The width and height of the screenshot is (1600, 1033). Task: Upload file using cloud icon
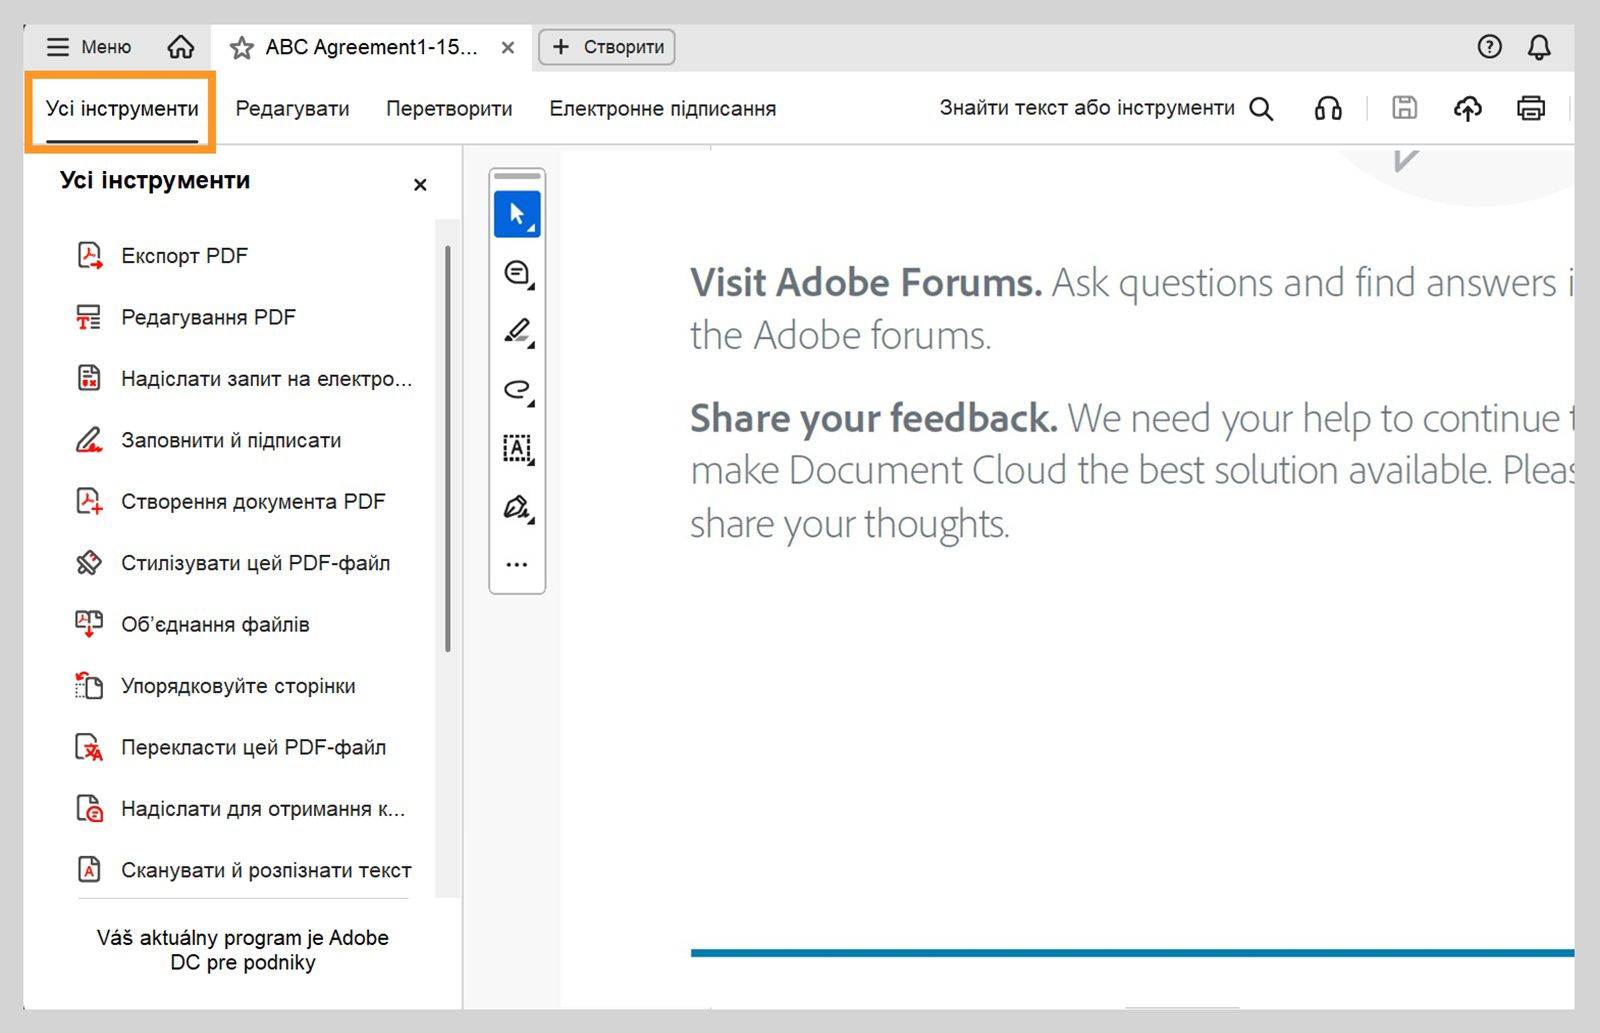click(1467, 108)
